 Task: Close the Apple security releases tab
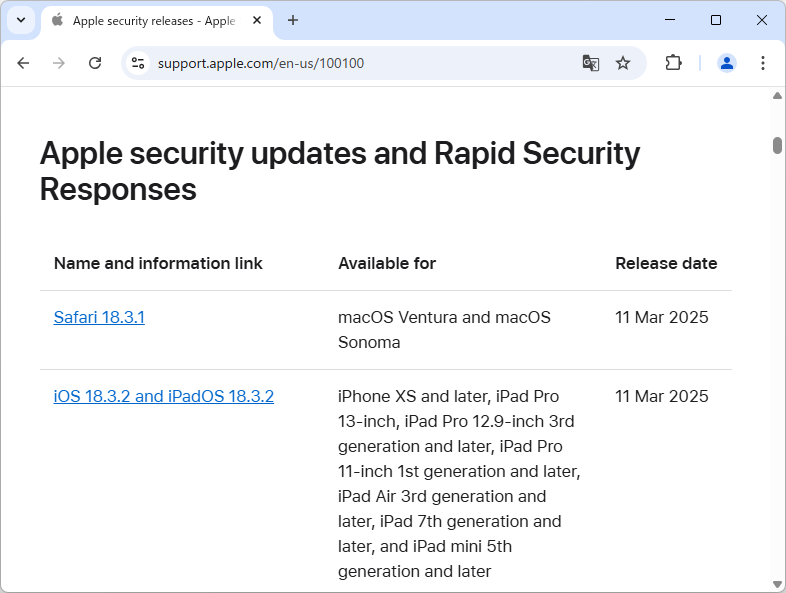click(x=257, y=21)
